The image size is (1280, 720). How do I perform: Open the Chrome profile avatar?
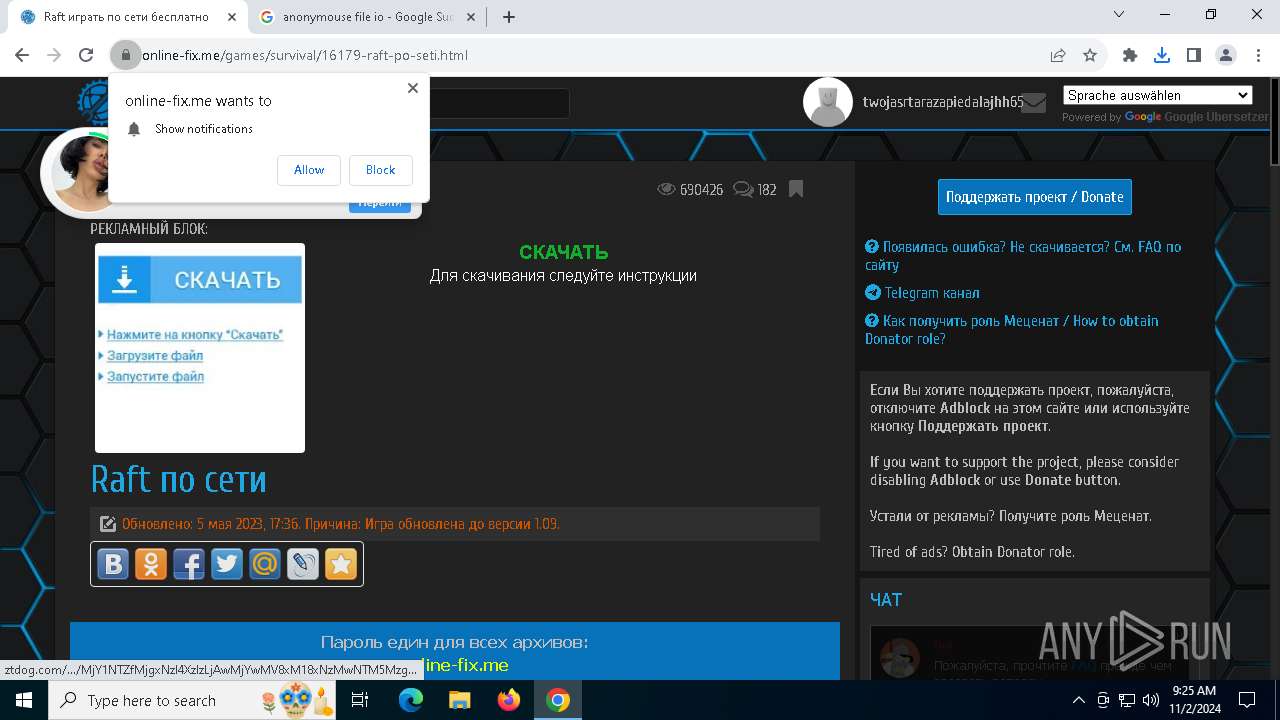coord(1226,55)
